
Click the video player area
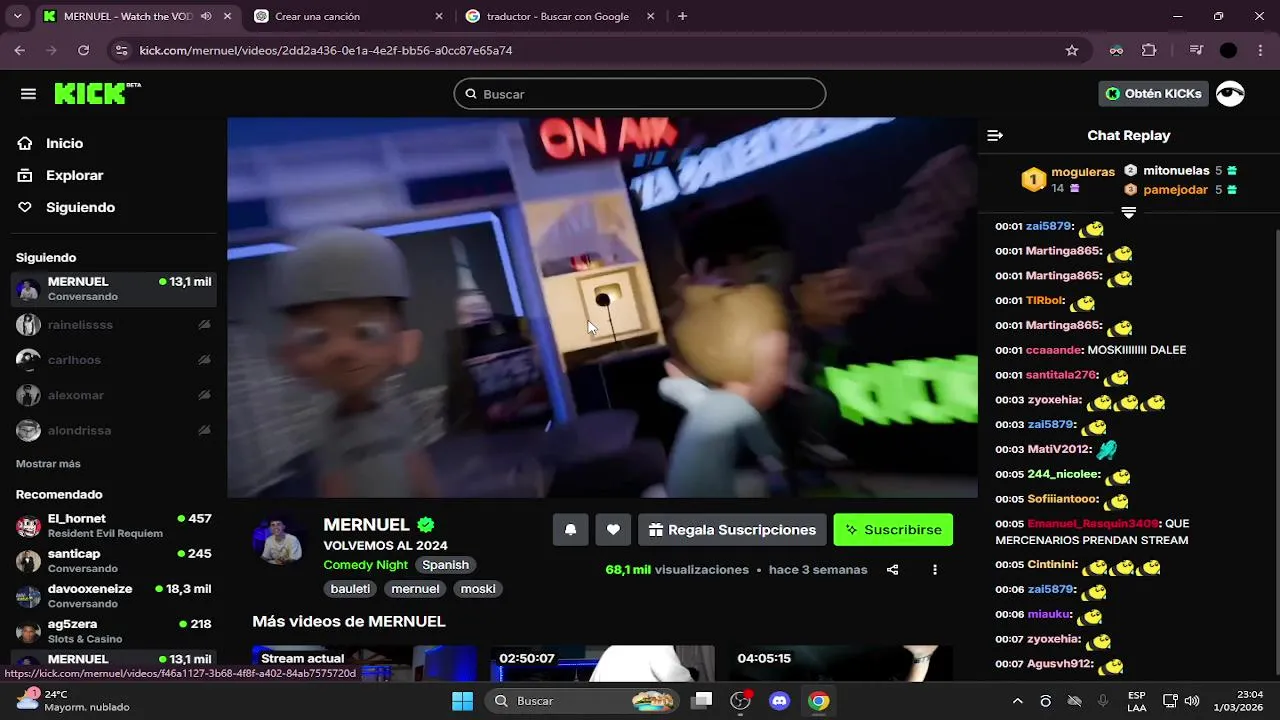click(602, 307)
